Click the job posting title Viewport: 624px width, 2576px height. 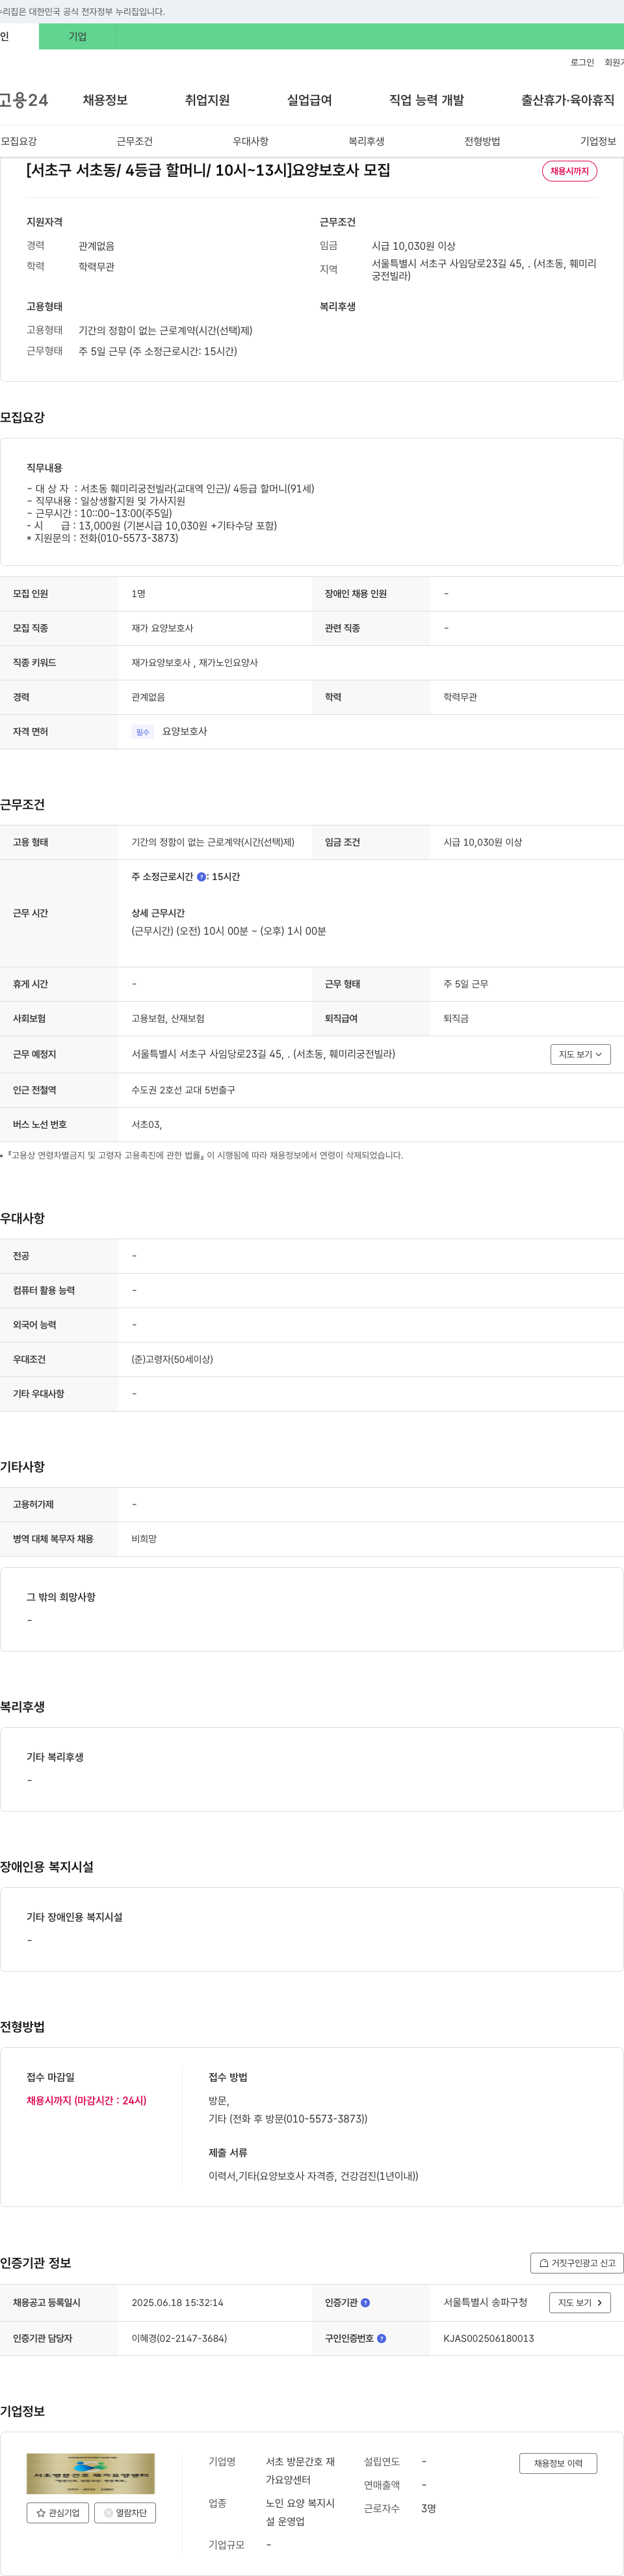(208, 170)
